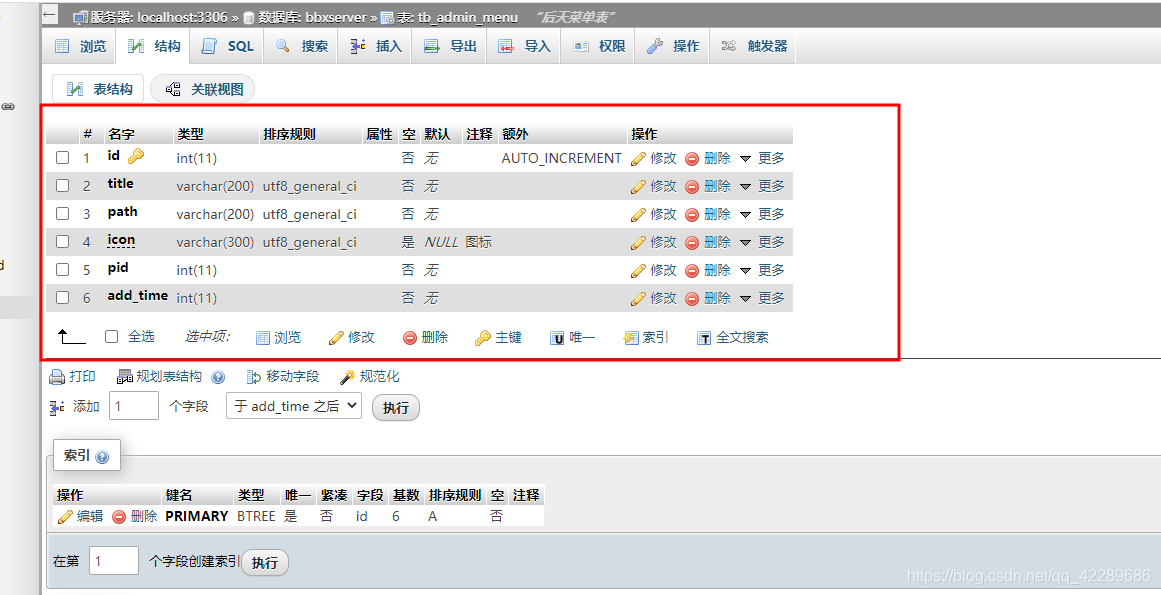This screenshot has width=1161, height=595.
Task: Open the 搜索 tab
Action: (301, 46)
